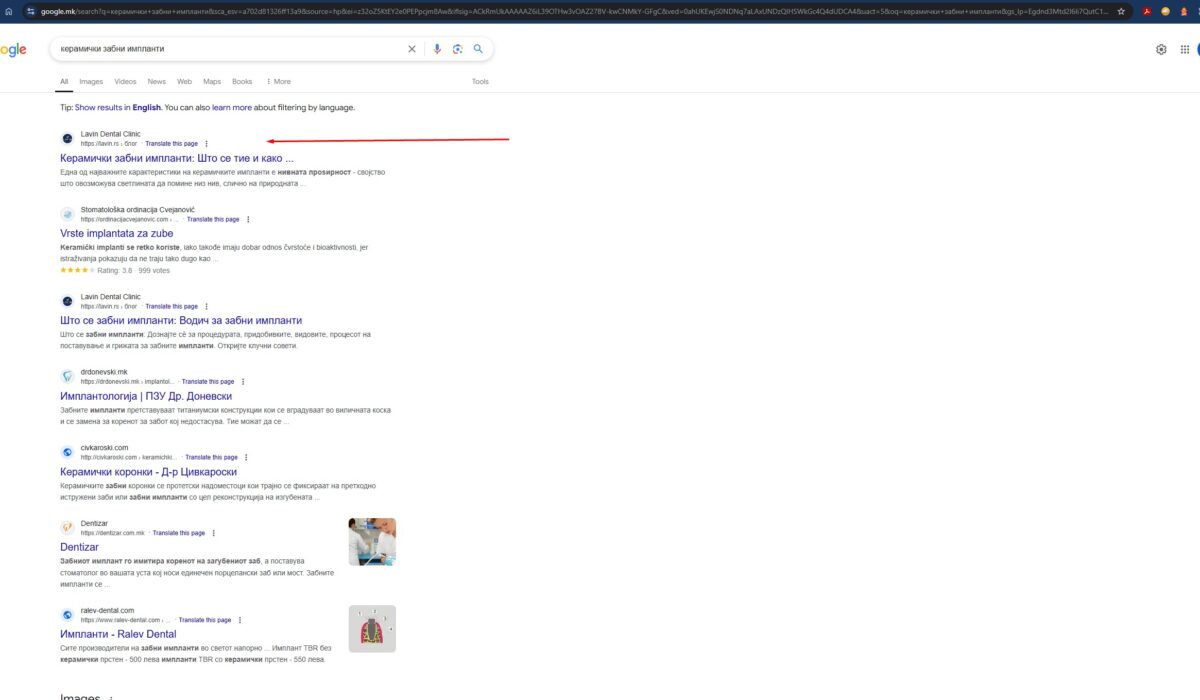This screenshot has width=1200, height=700.
Task: Click inside the Google search input field
Action: pyautogui.click(x=230, y=49)
